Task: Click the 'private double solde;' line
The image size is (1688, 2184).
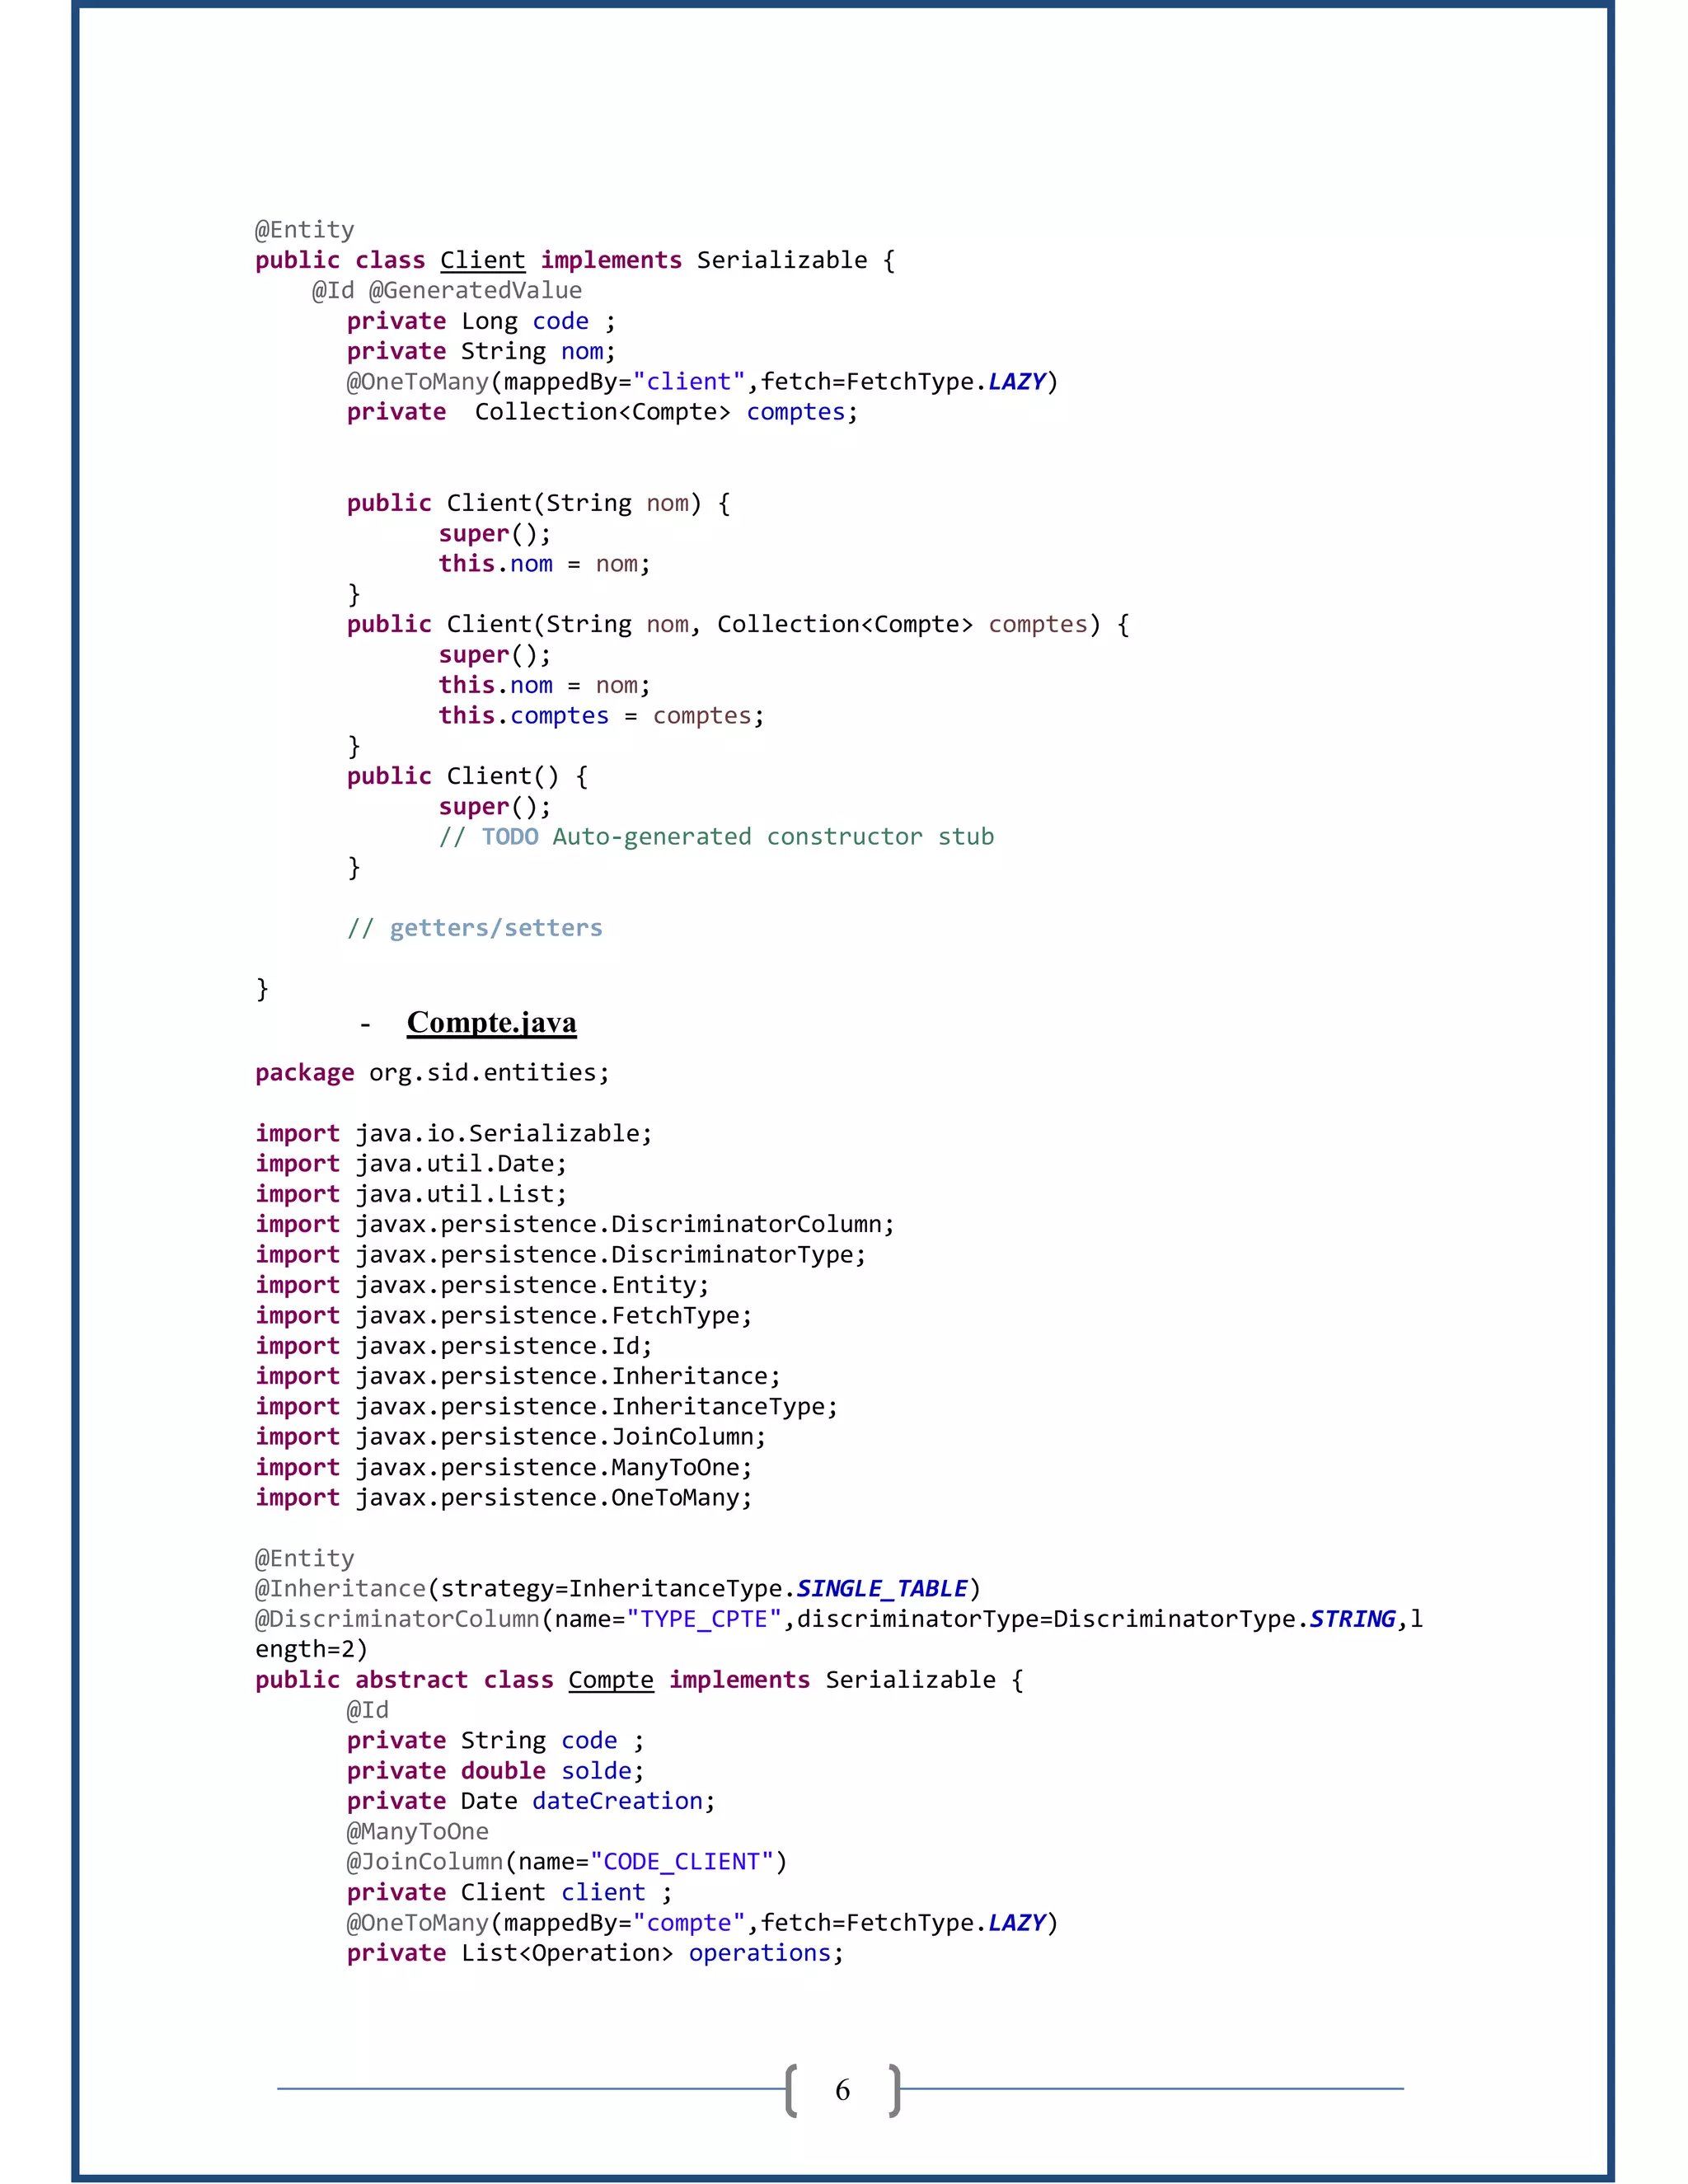Action: coord(495,1771)
